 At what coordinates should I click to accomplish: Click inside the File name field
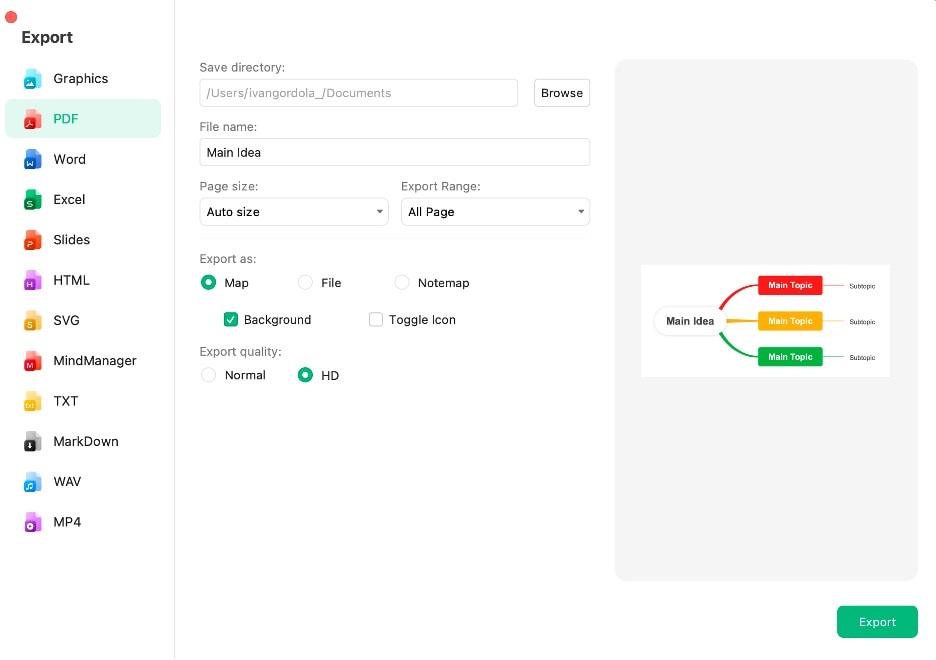click(394, 152)
